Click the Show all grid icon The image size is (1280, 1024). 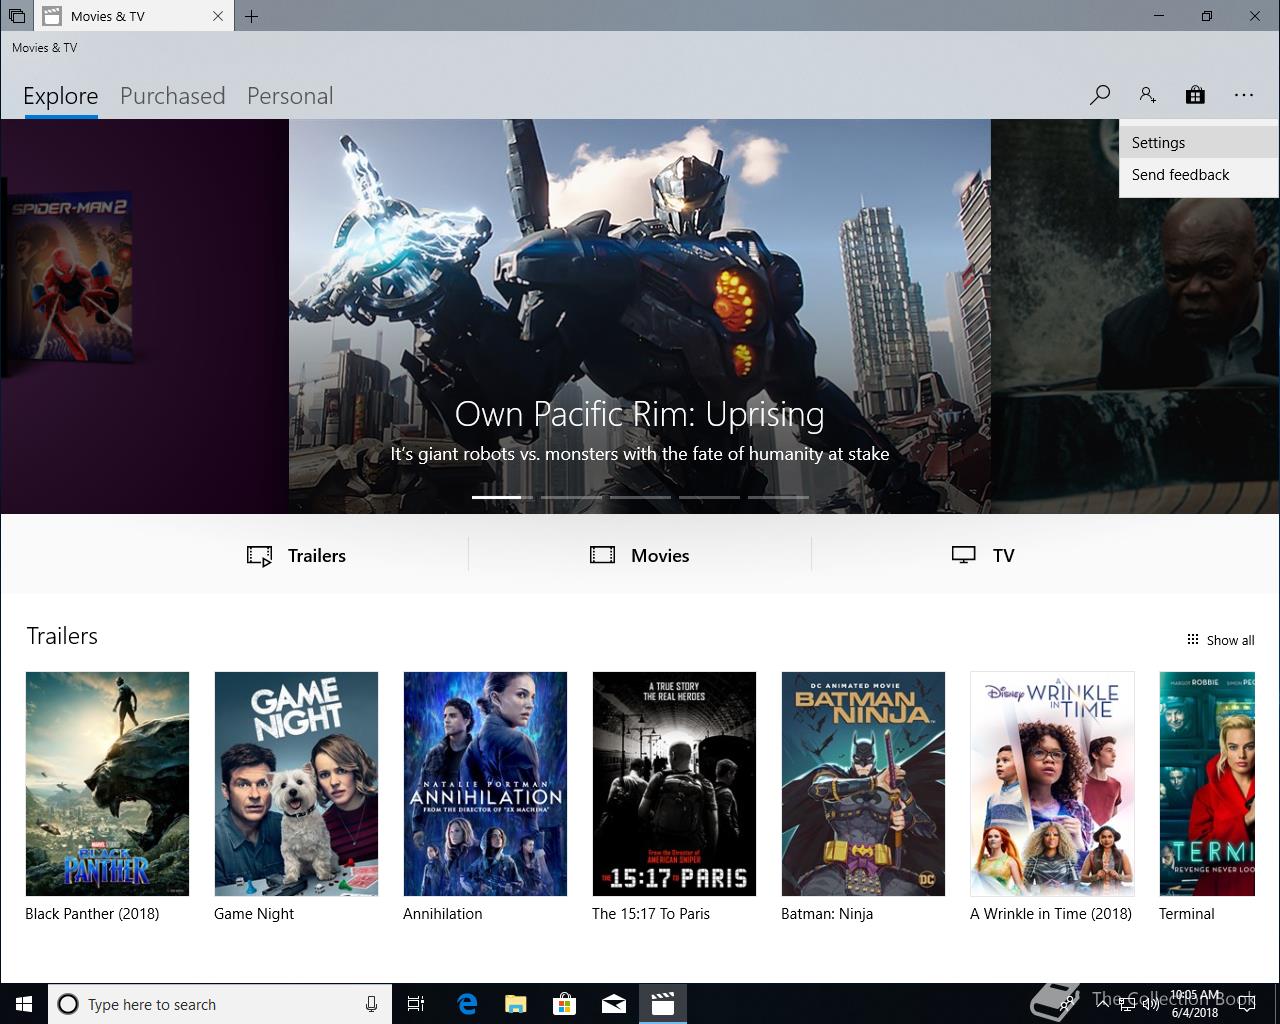point(1192,640)
